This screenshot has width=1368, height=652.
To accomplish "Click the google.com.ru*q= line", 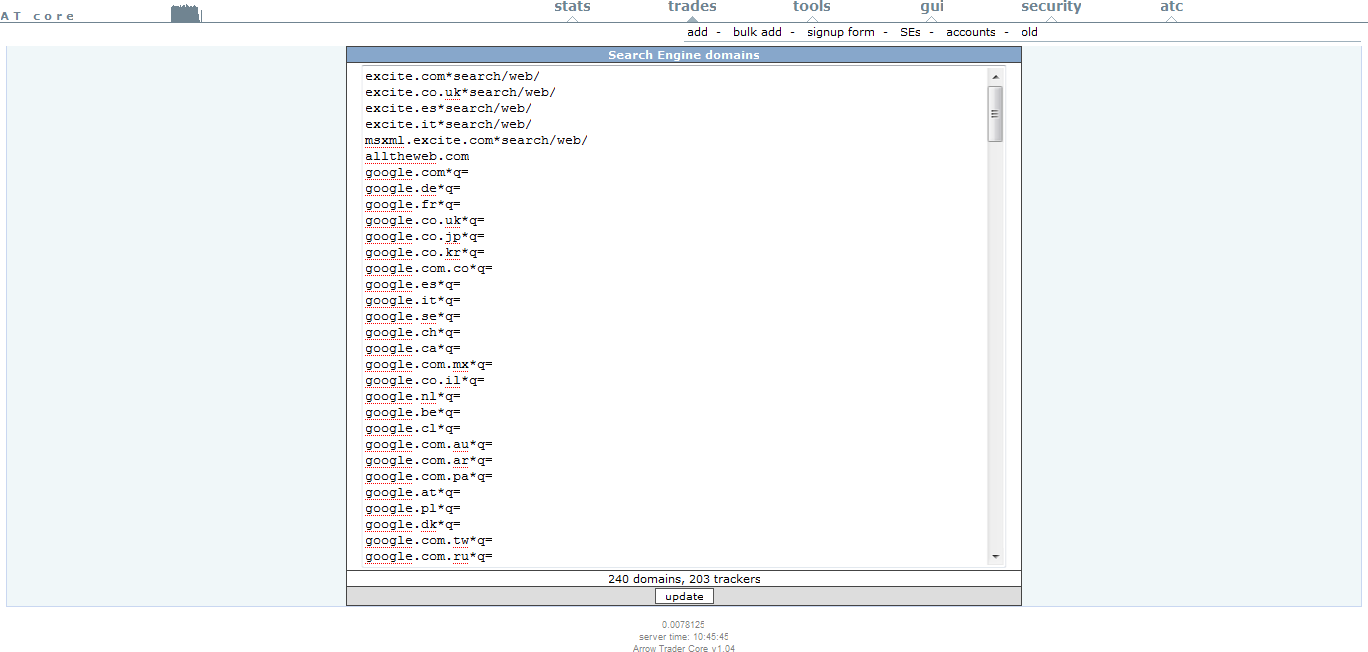I will pos(429,556).
